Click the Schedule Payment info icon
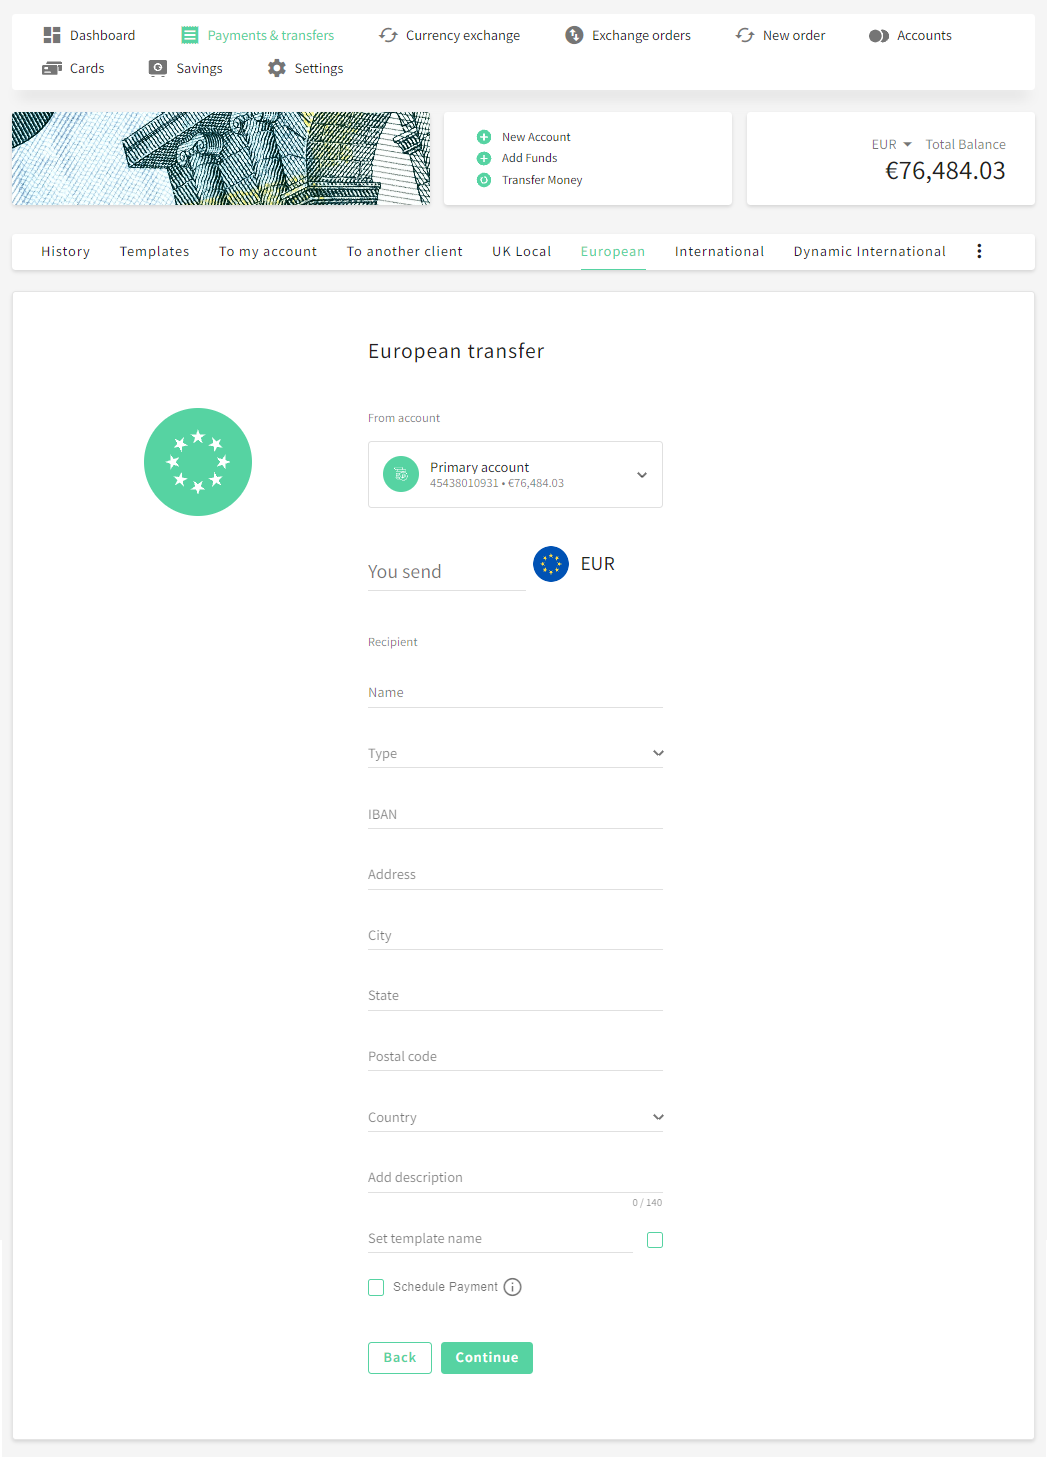 pos(513,1287)
